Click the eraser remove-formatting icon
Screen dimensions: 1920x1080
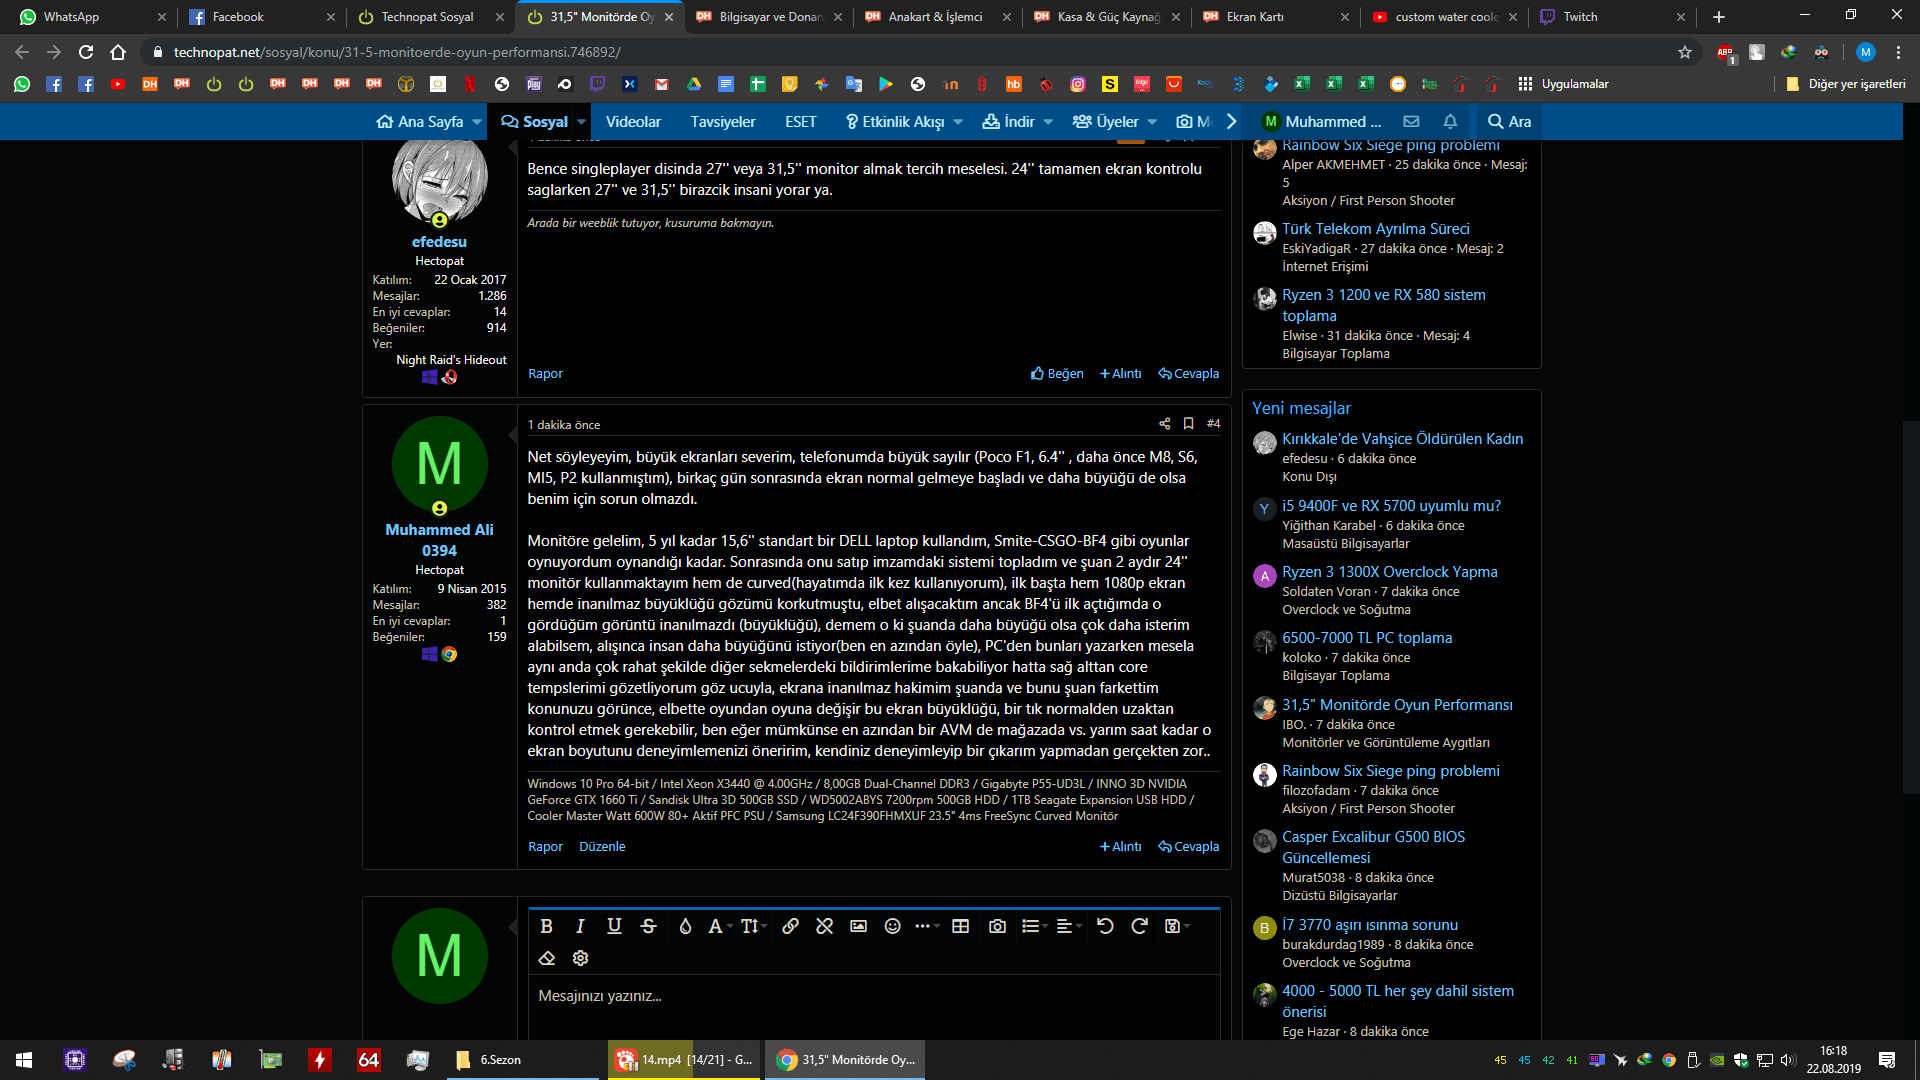(546, 958)
